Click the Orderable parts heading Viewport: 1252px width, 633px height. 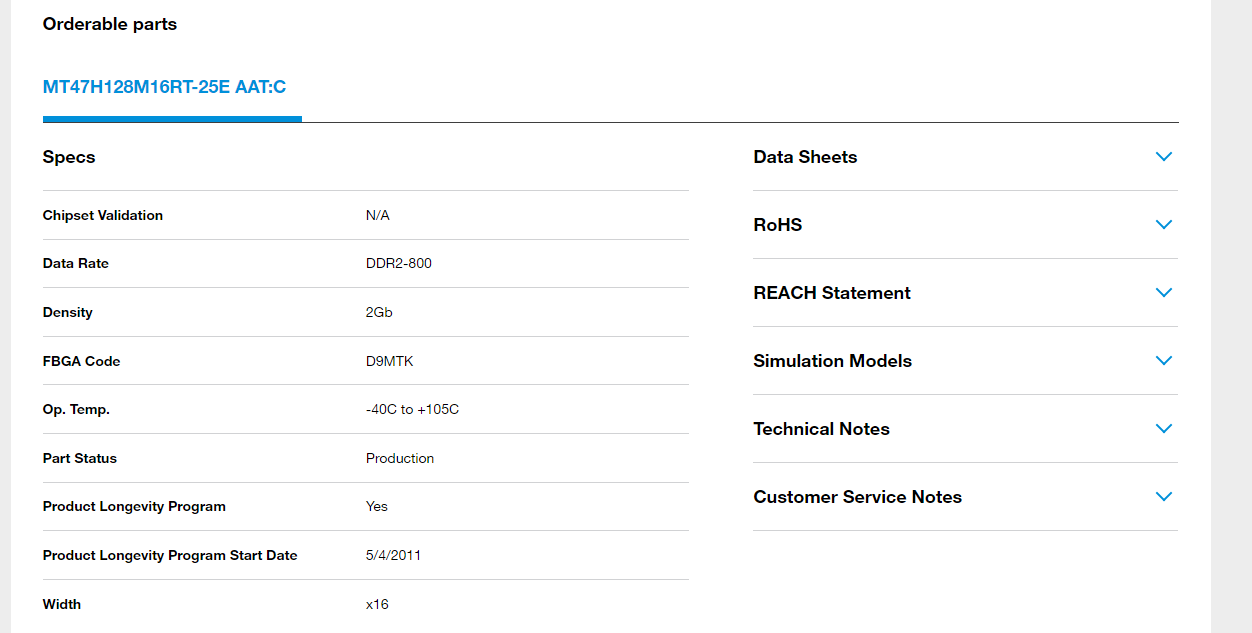110,24
